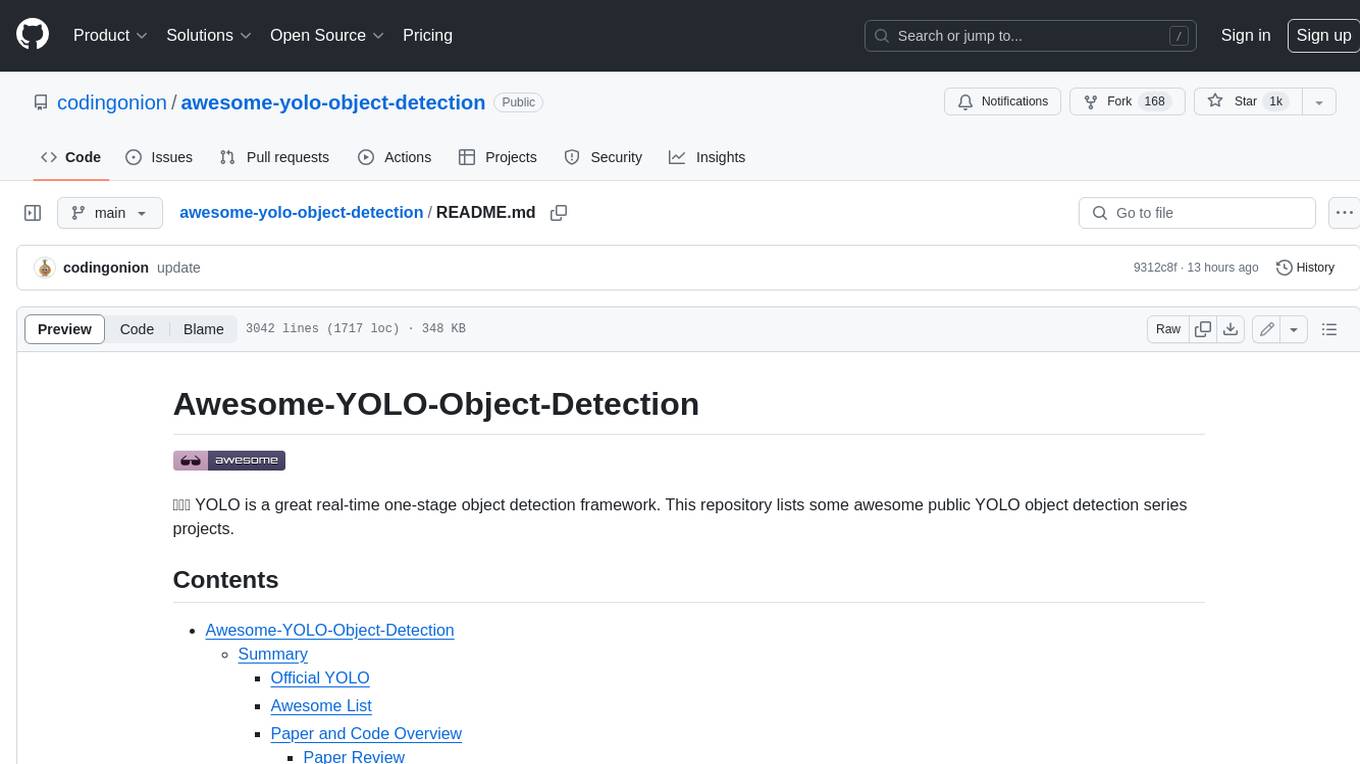
Task: Open the Pricing page
Action: pyautogui.click(x=427, y=35)
